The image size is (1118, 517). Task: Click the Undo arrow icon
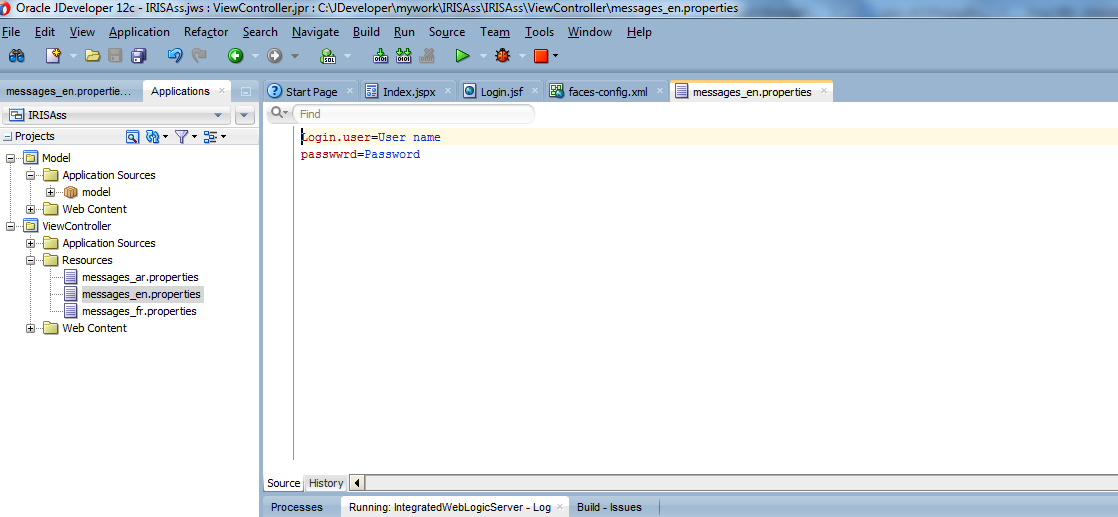[x=175, y=56]
